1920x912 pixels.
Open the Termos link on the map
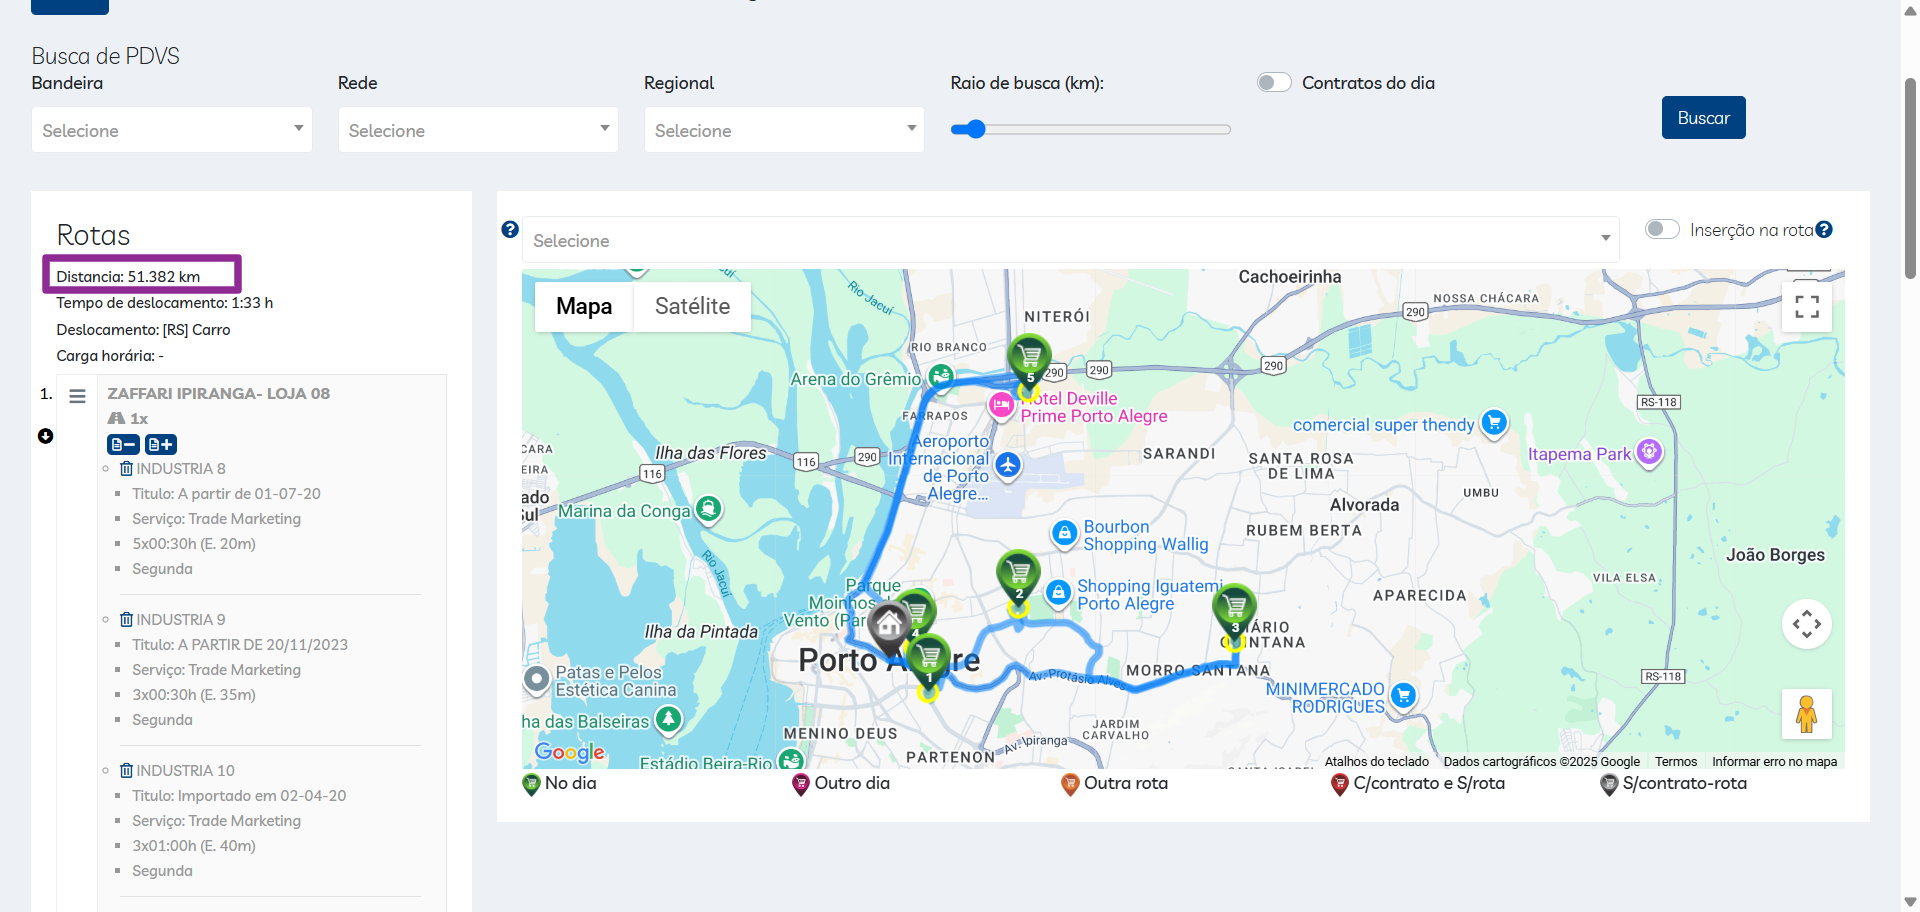point(1675,762)
